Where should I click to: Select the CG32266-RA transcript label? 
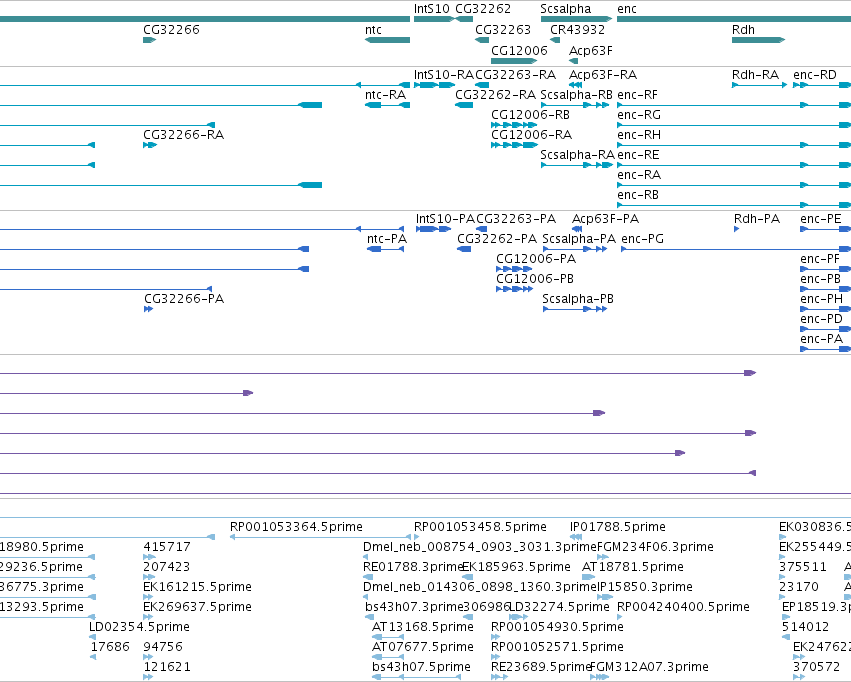(183, 135)
